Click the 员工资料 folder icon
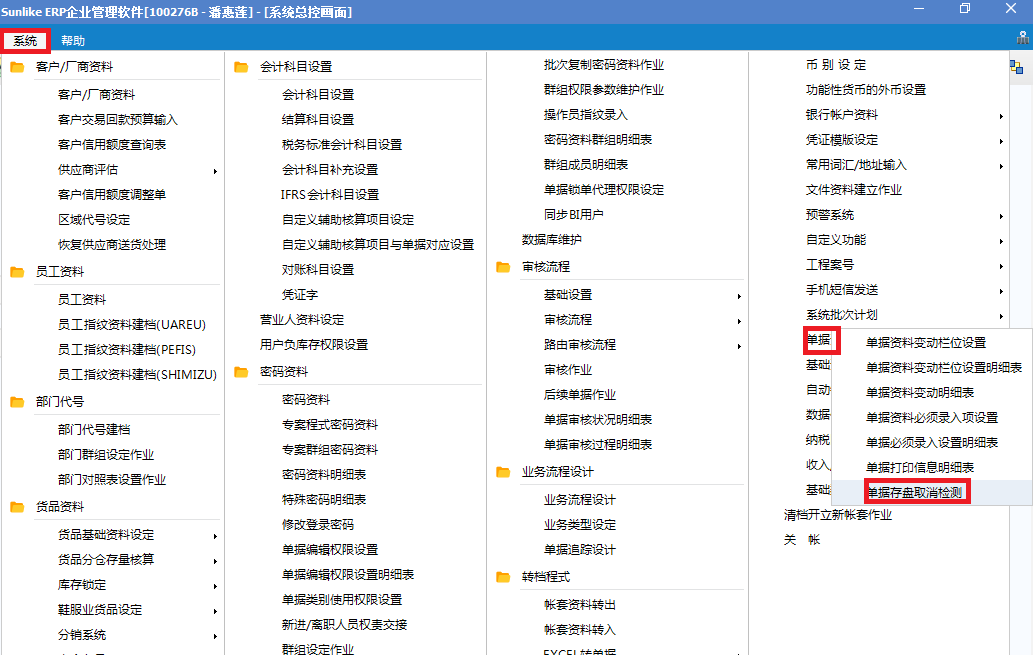1033x655 pixels. coord(17,271)
